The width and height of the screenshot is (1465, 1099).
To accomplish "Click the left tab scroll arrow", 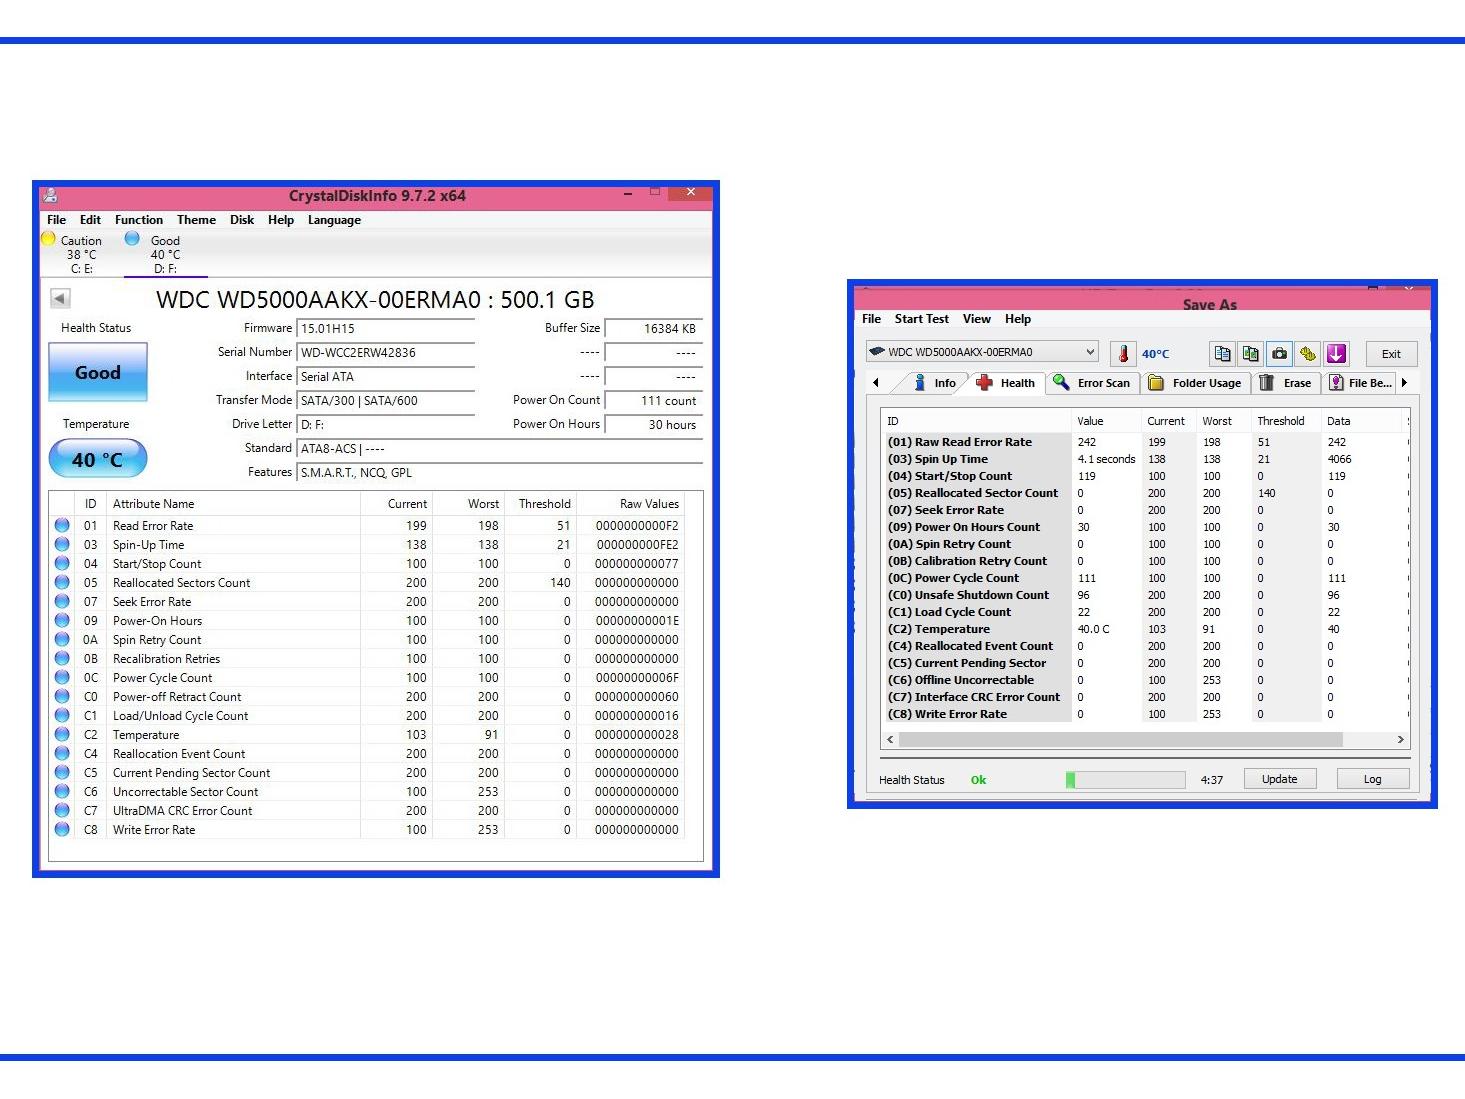I will [876, 383].
